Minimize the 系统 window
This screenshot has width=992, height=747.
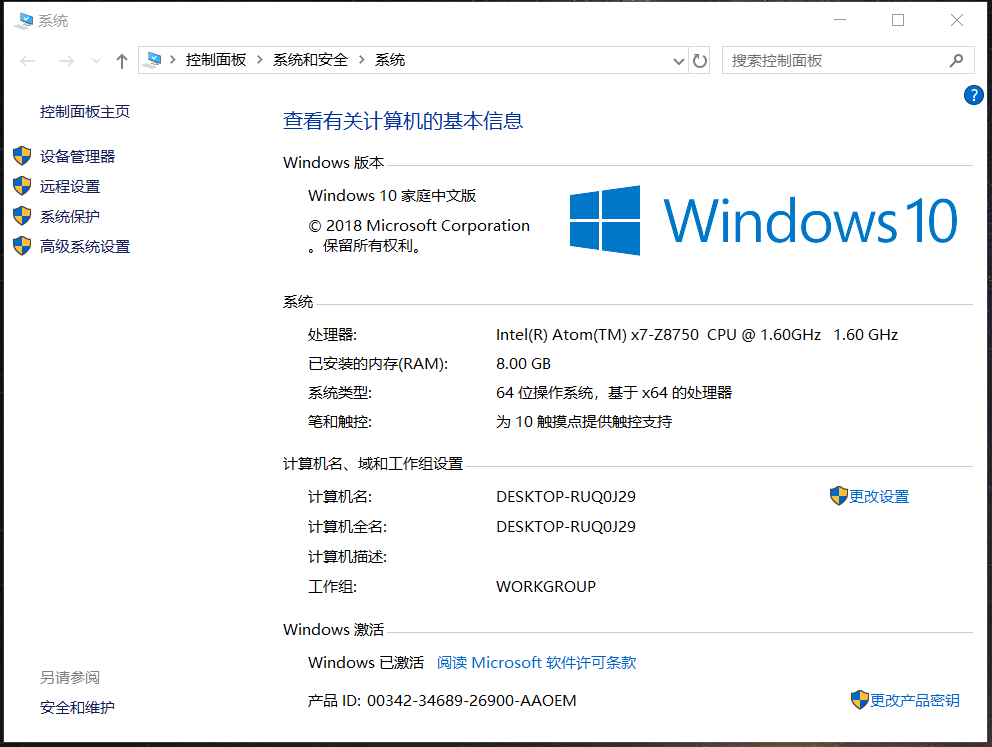tap(840, 20)
